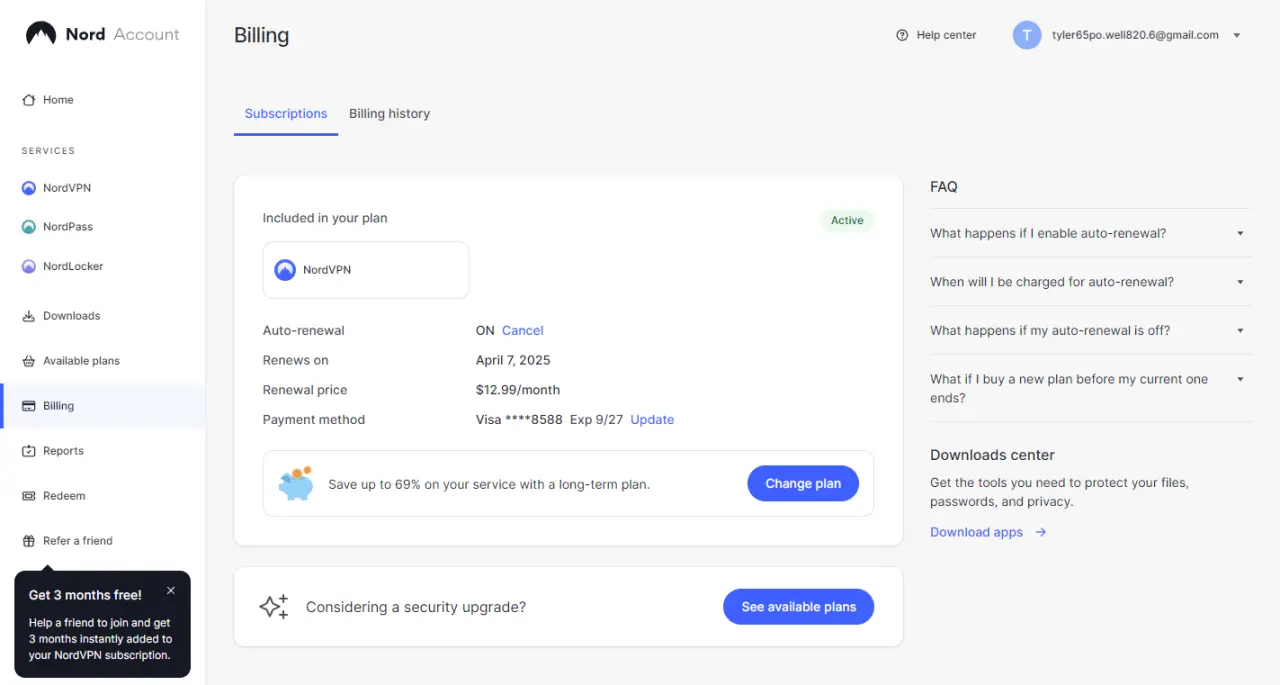The height and width of the screenshot is (685, 1280).
Task: Click the Visa ****8588 card text
Action: tap(519, 420)
